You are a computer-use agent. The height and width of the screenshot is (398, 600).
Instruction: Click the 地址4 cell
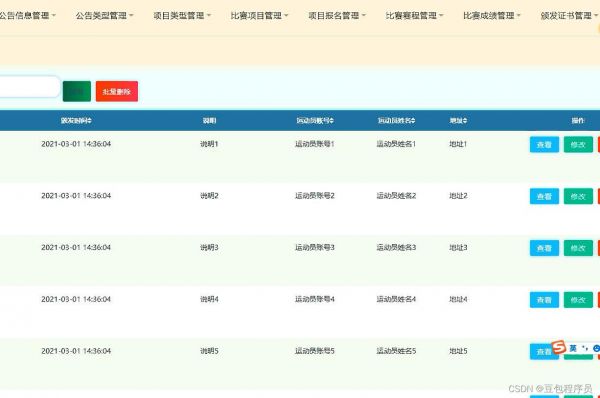coord(458,299)
